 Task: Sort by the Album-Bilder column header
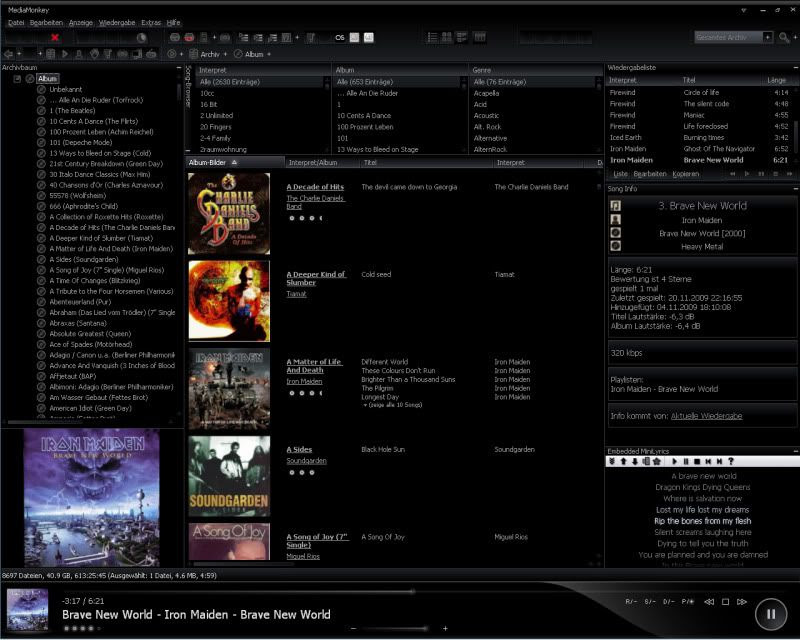point(235,162)
